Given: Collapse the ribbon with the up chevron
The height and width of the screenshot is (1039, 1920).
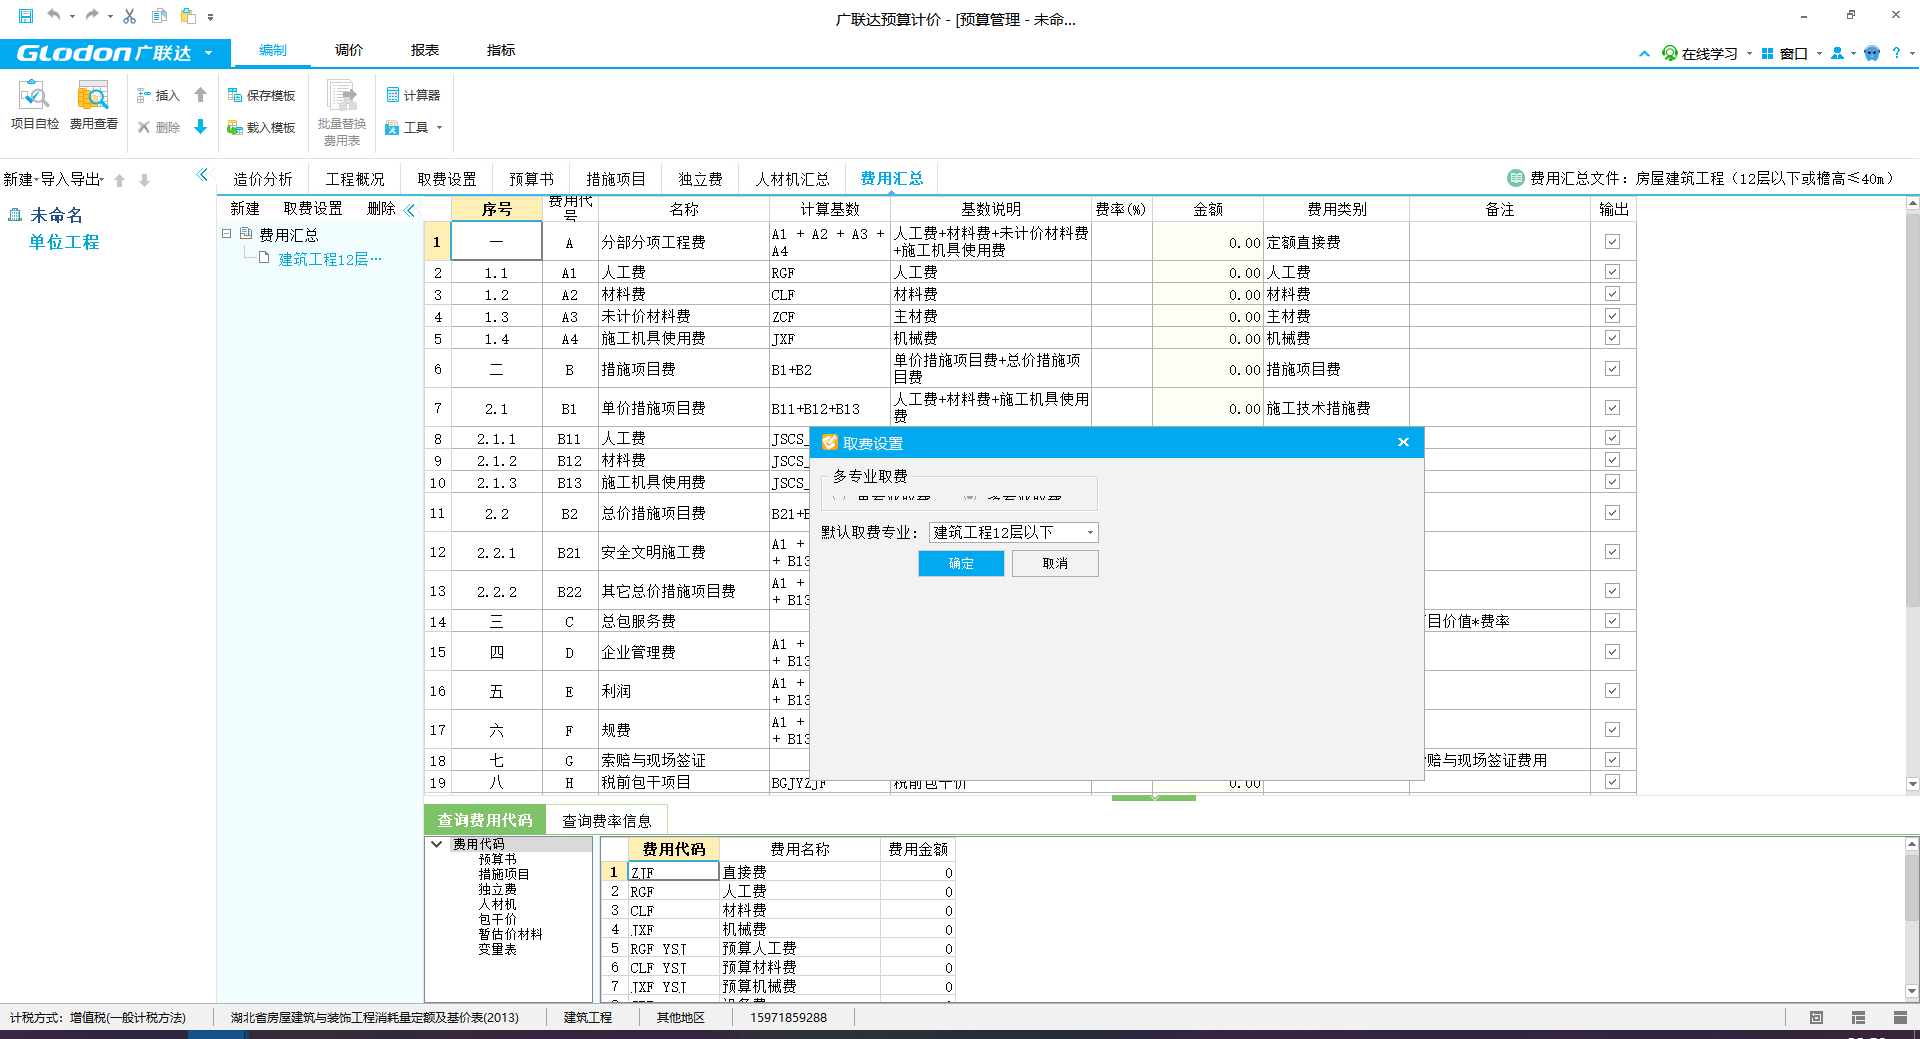Looking at the screenshot, I should (x=1644, y=54).
